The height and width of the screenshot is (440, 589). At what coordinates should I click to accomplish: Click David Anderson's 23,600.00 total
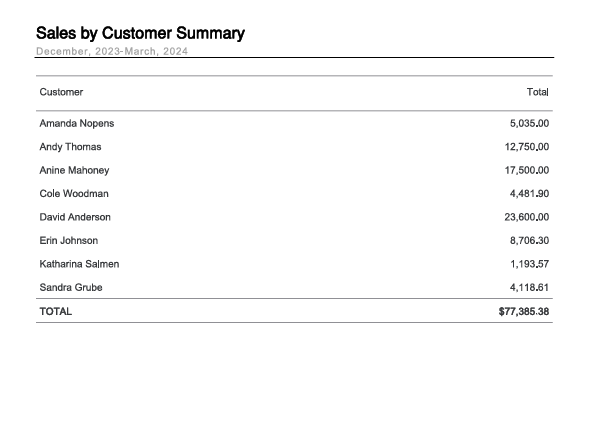(527, 217)
